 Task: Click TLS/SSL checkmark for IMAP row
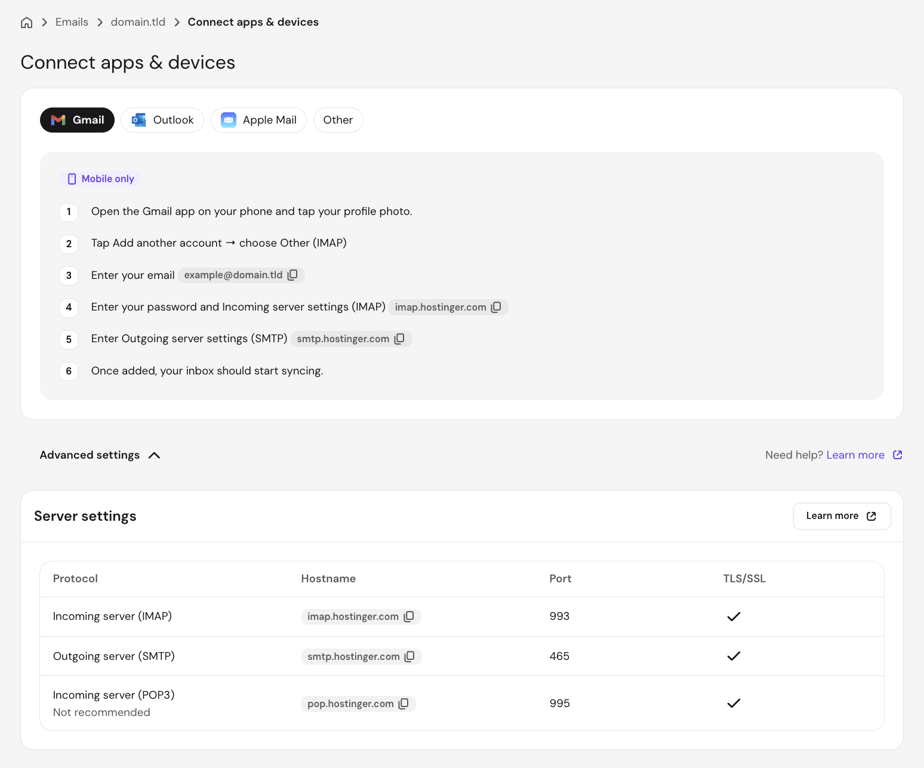point(733,617)
